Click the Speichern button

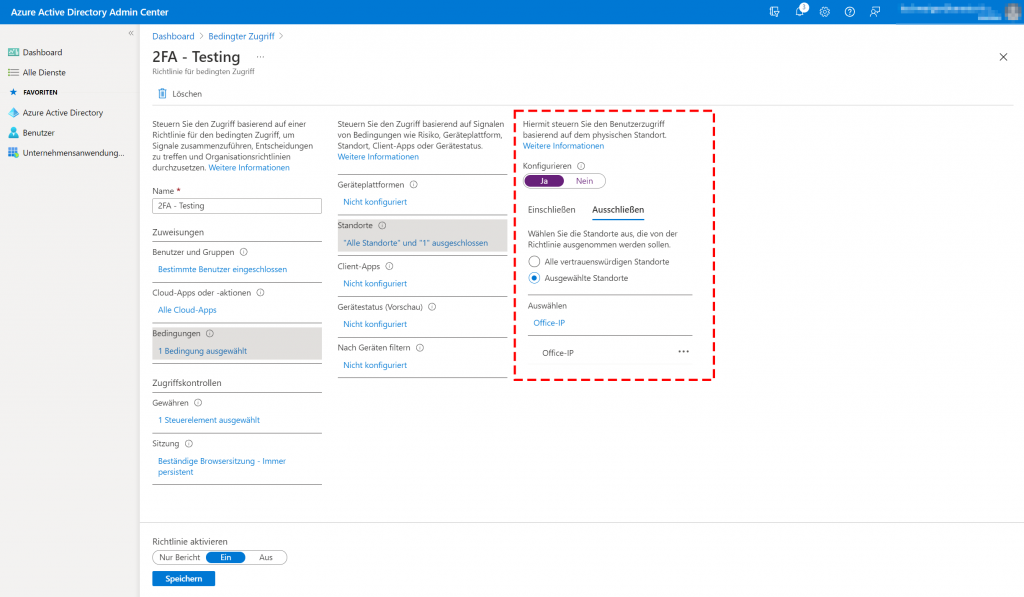183,578
